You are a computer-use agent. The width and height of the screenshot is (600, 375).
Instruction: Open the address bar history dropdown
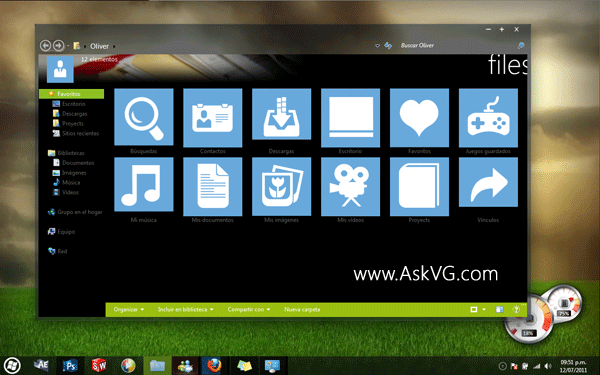click(x=377, y=46)
